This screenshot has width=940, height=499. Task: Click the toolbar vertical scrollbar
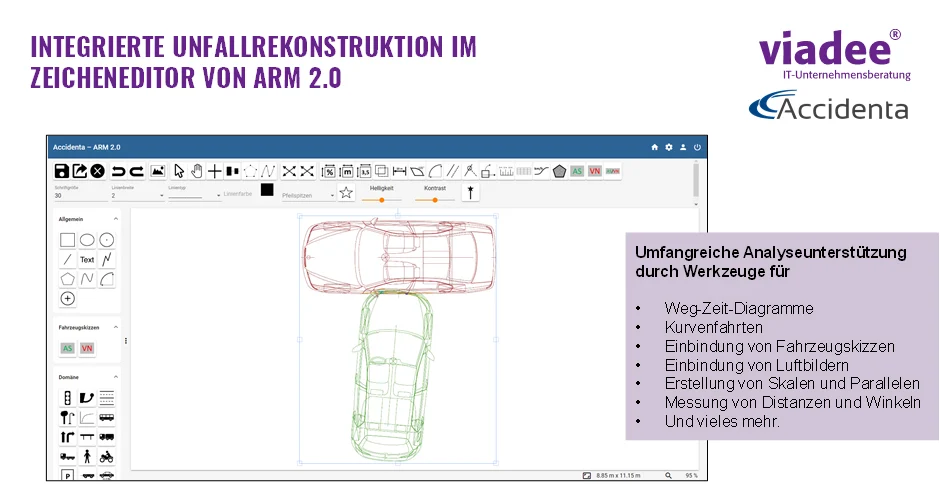(x=695, y=179)
